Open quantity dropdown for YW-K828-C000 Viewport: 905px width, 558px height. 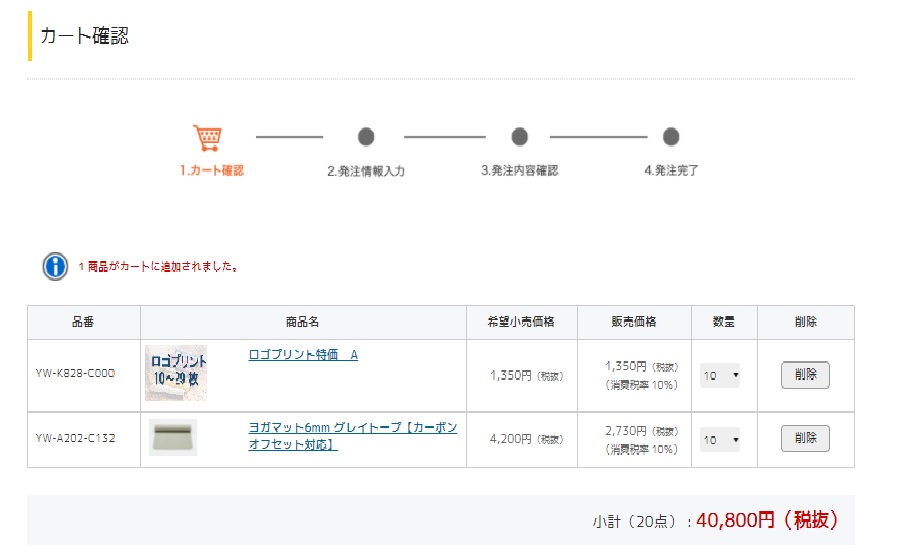point(720,376)
